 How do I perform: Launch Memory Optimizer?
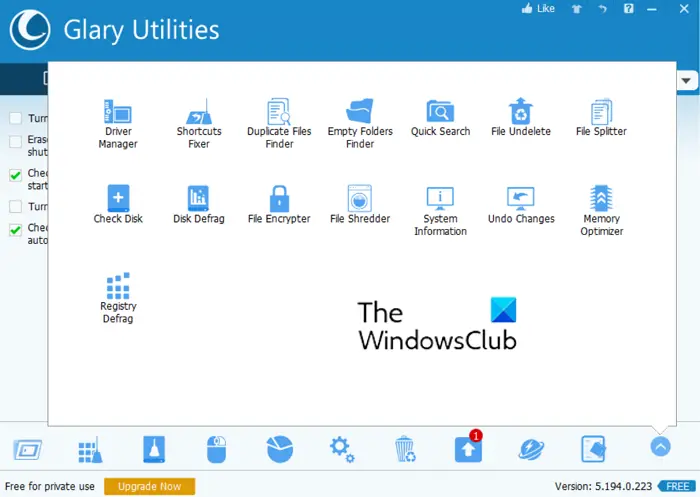click(601, 211)
